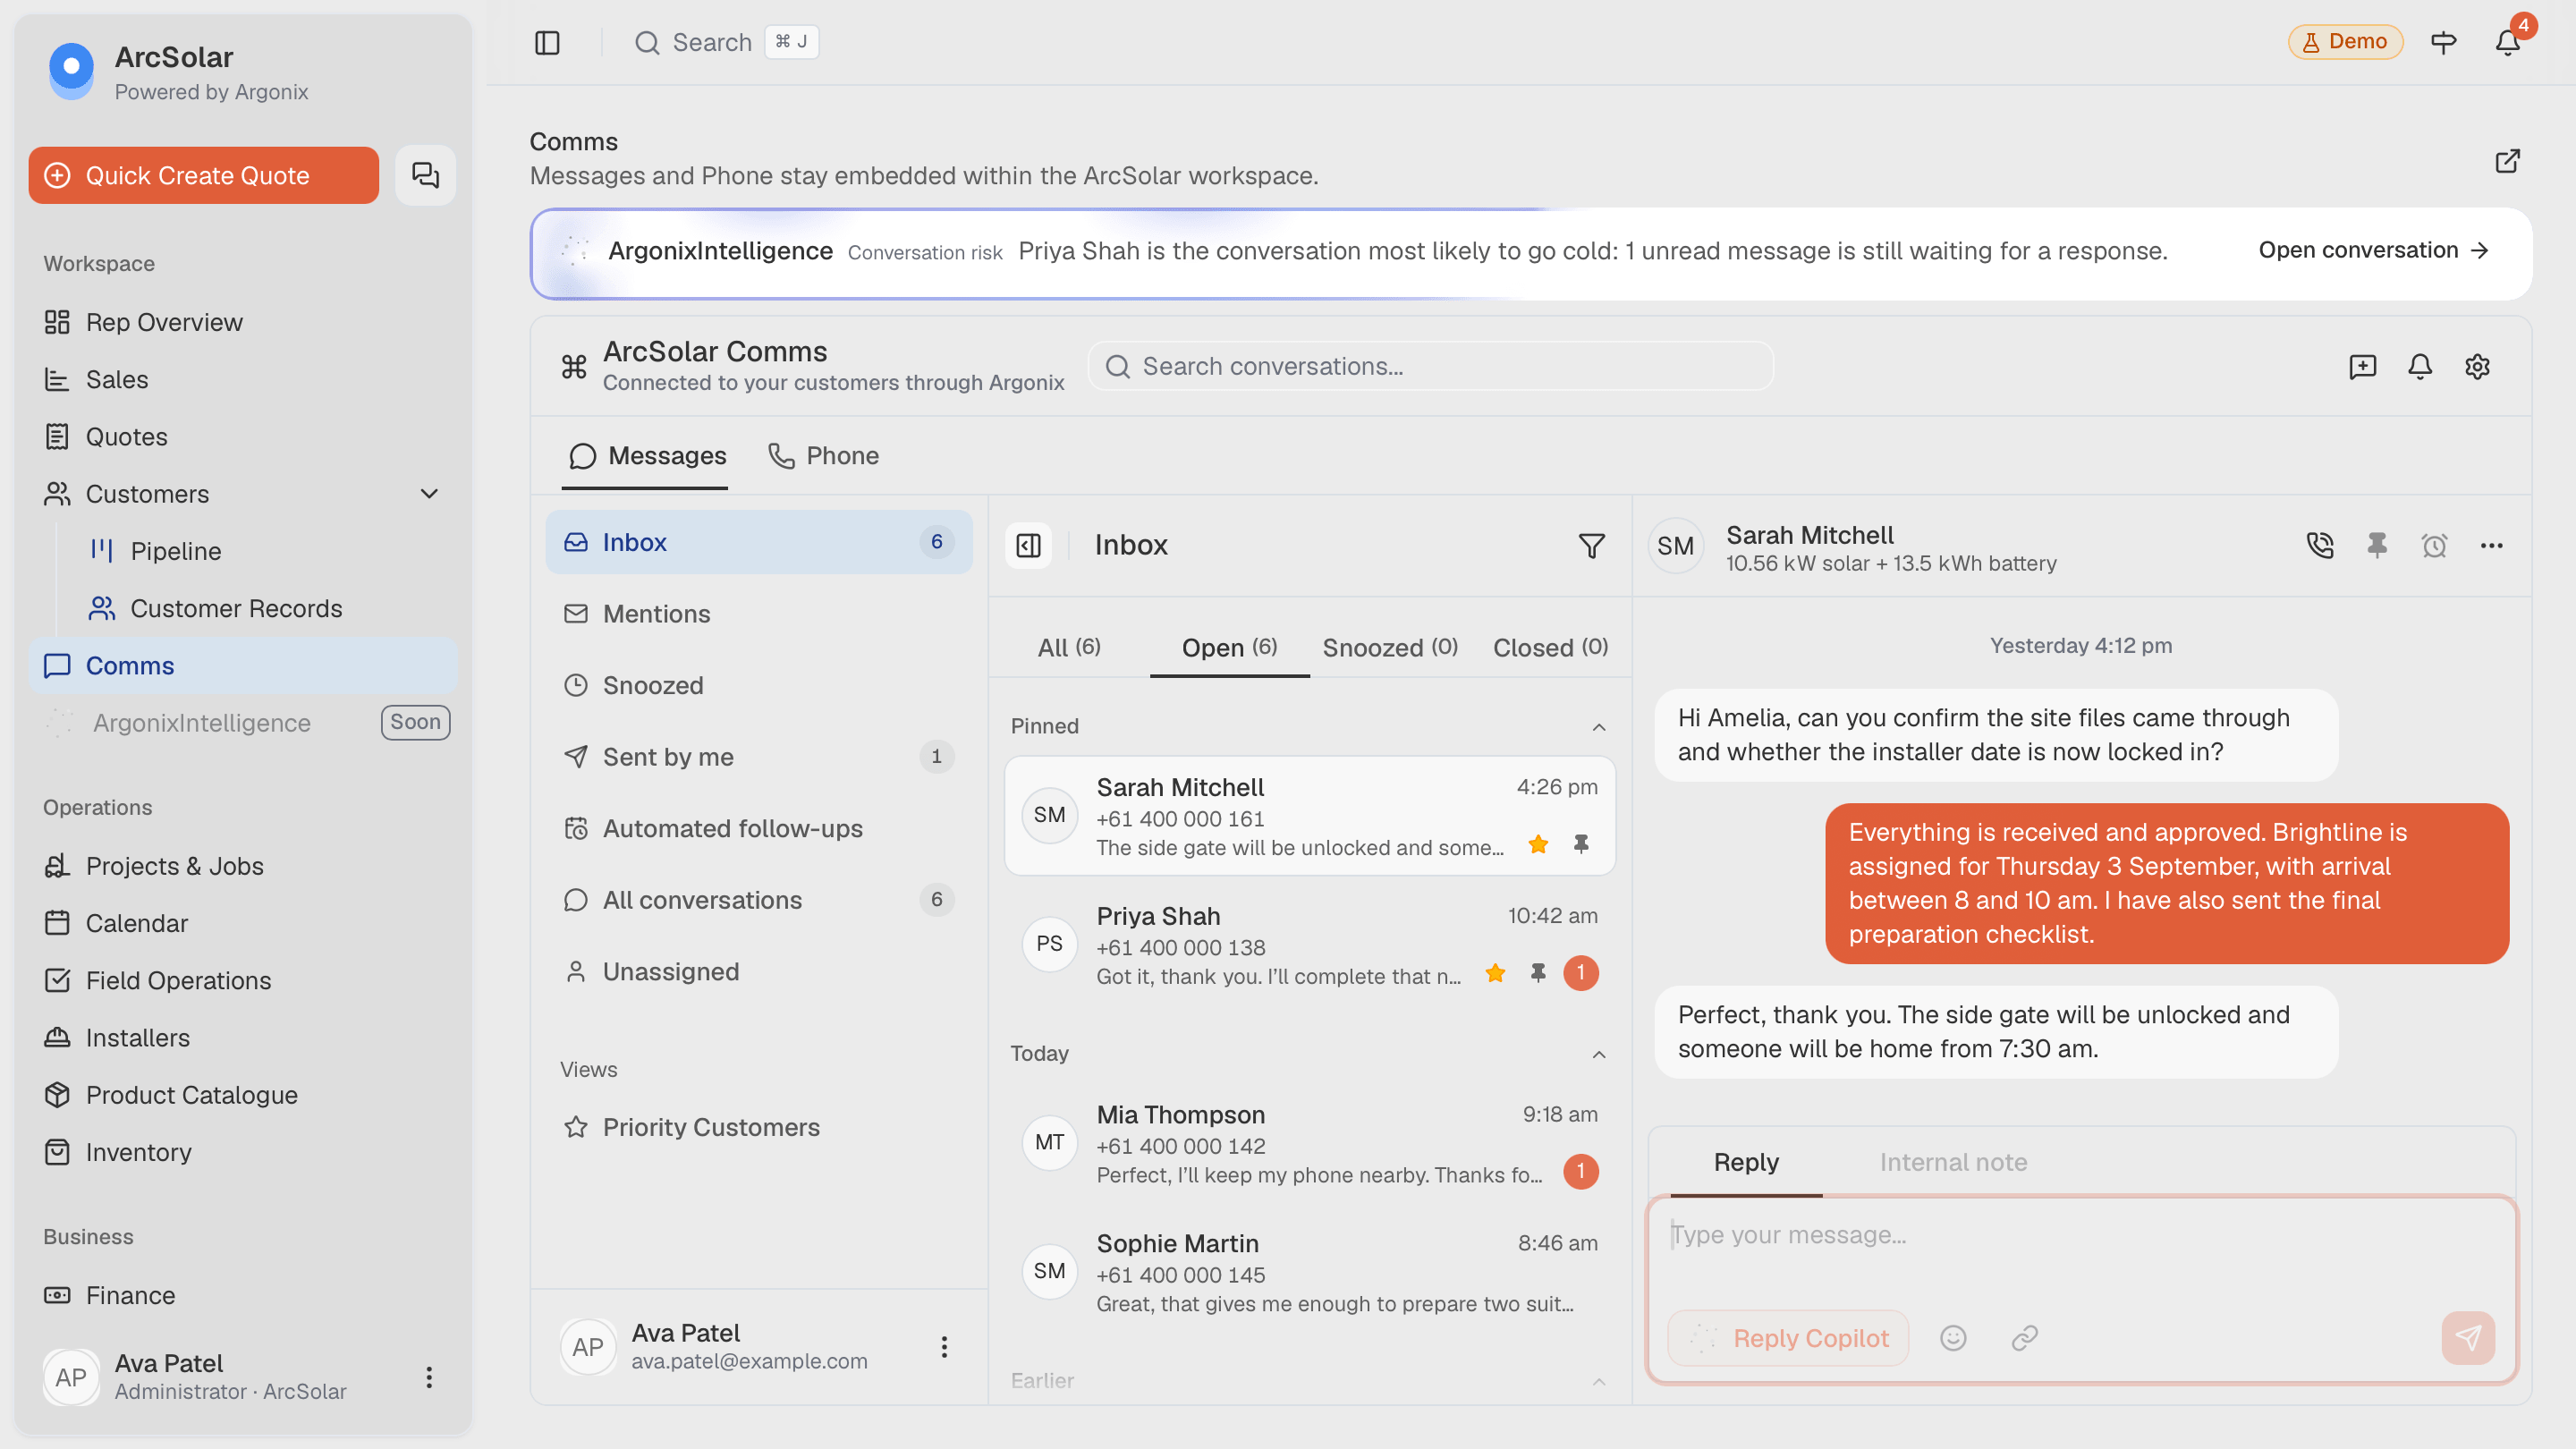Open more options for Sarah Mitchell conversation

click(2491, 545)
